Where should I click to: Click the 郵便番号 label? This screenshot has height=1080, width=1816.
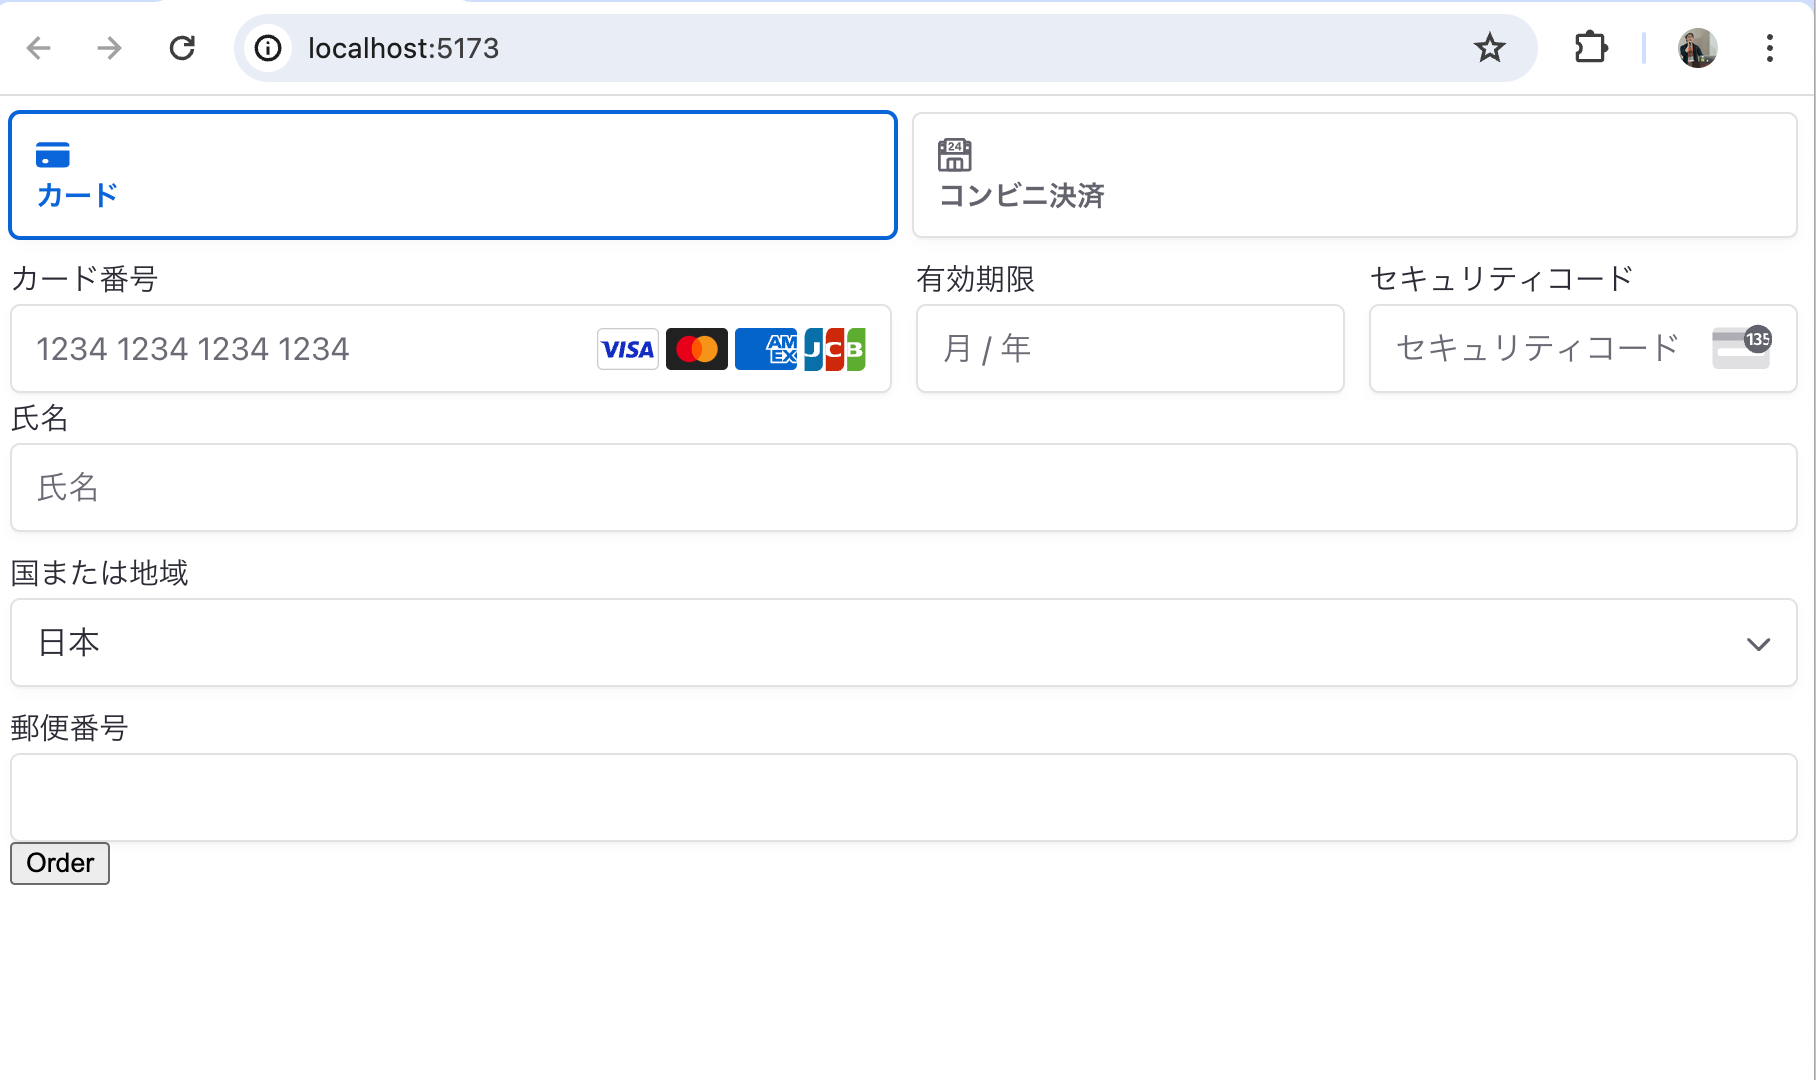tap(70, 728)
